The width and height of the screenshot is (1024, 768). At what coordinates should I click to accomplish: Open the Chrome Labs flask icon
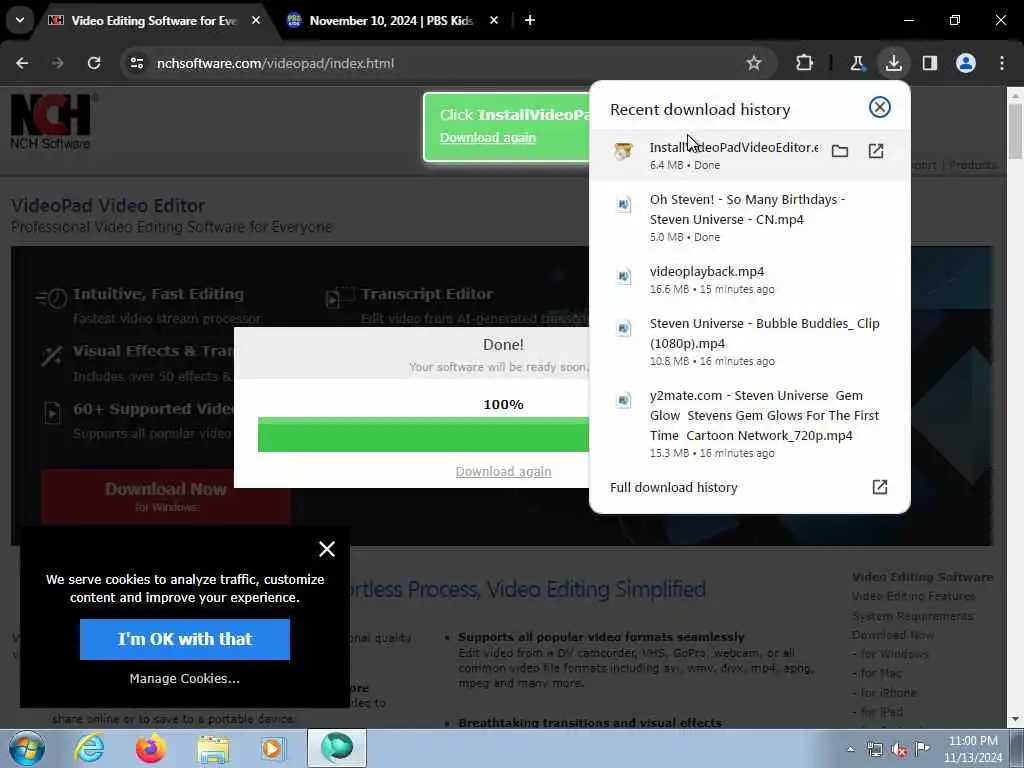point(857,63)
